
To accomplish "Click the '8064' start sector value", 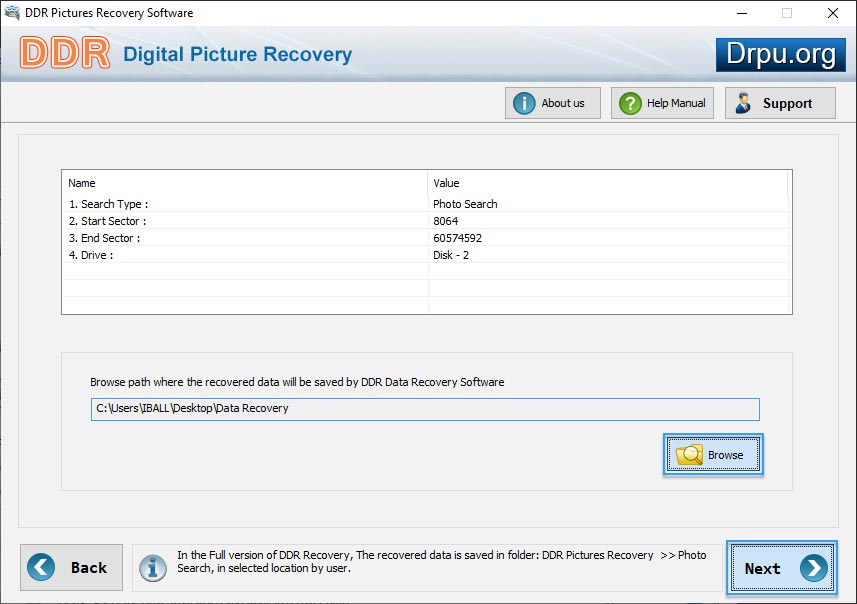I will [x=445, y=221].
